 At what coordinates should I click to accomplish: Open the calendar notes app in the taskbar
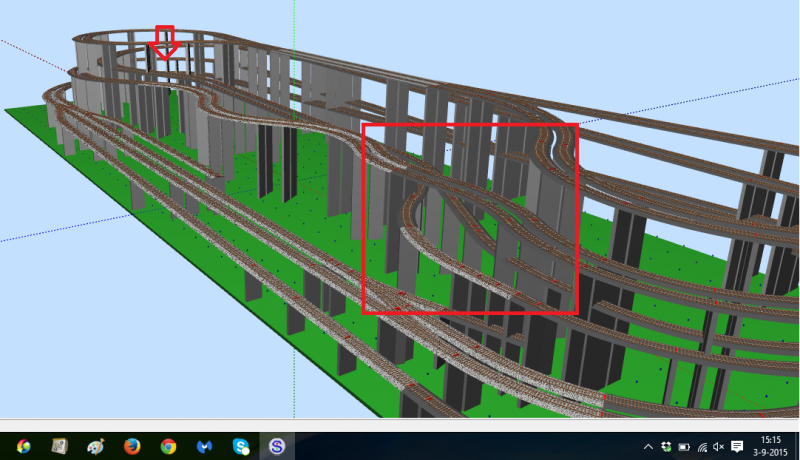click(60, 447)
